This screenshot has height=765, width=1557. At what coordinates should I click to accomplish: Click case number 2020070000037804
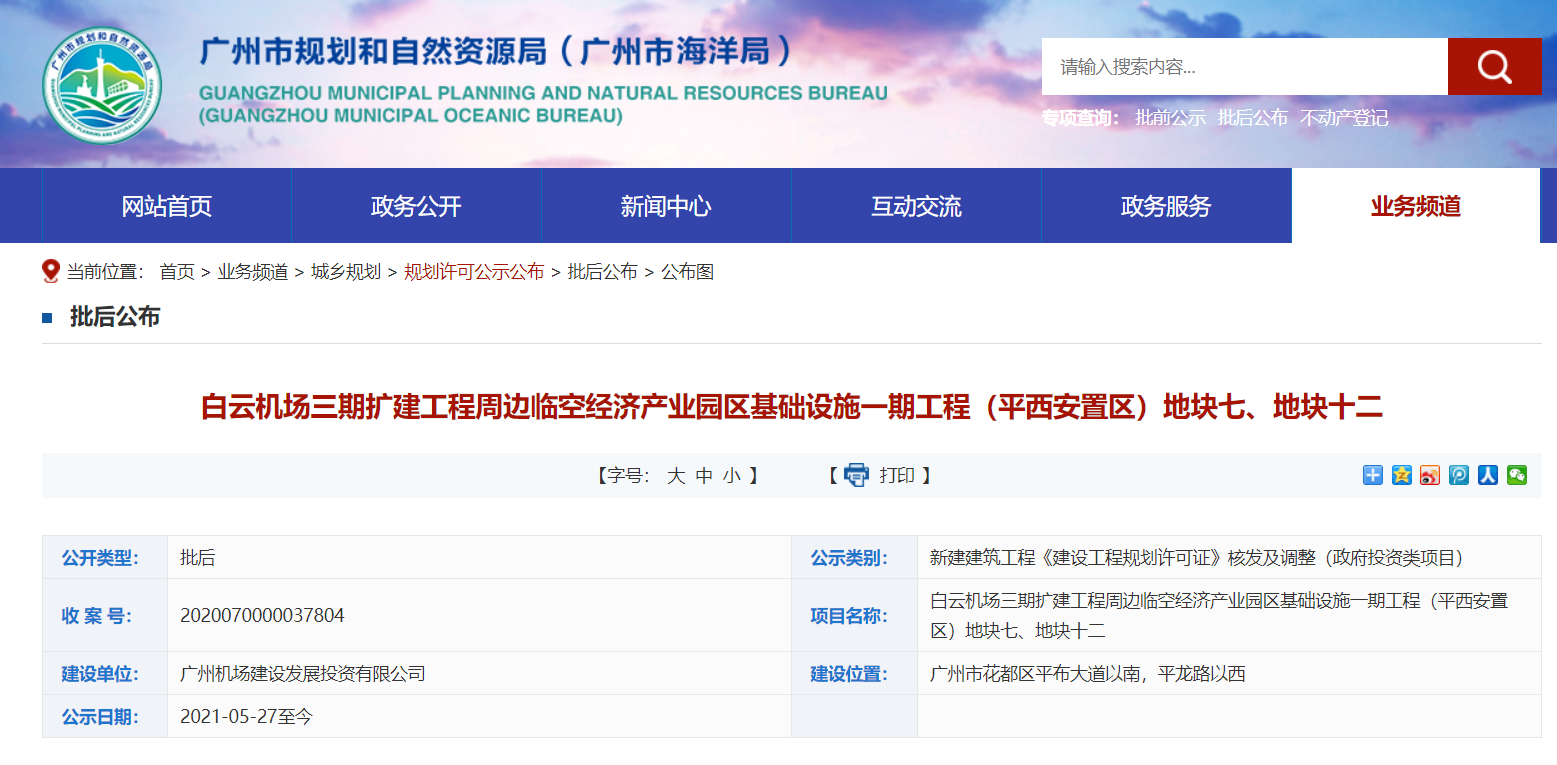coord(262,616)
